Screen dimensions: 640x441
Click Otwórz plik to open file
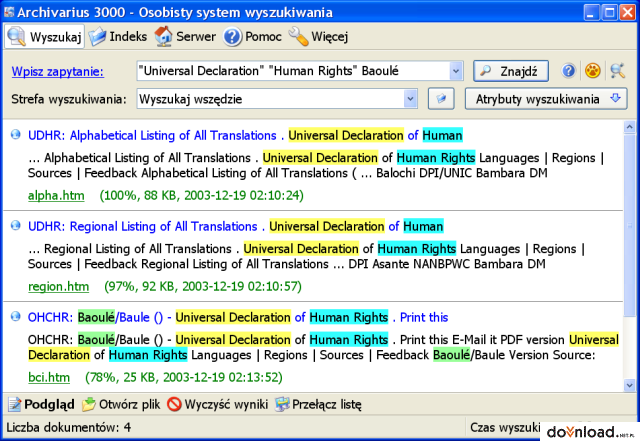[x=121, y=404]
